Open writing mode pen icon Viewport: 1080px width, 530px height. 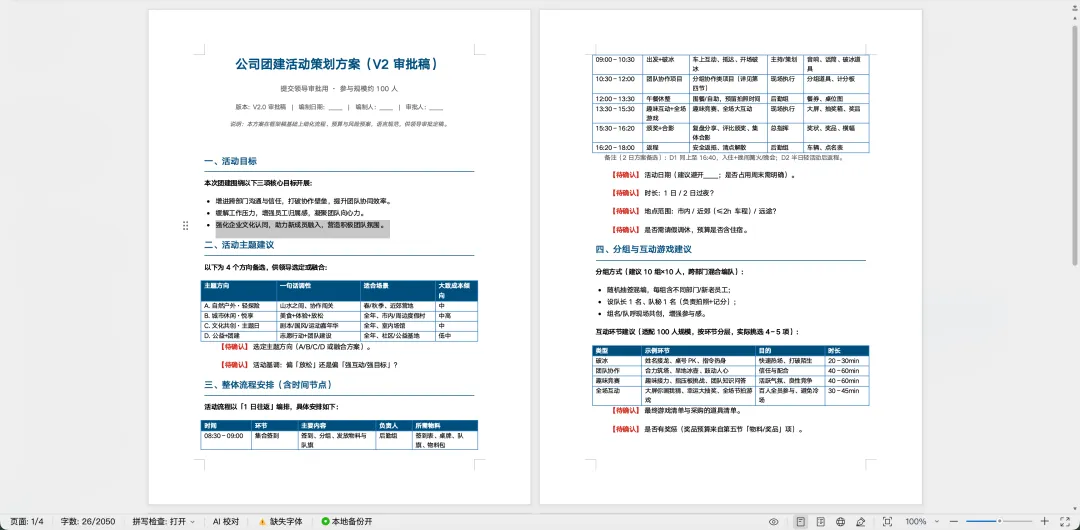[x=860, y=522]
